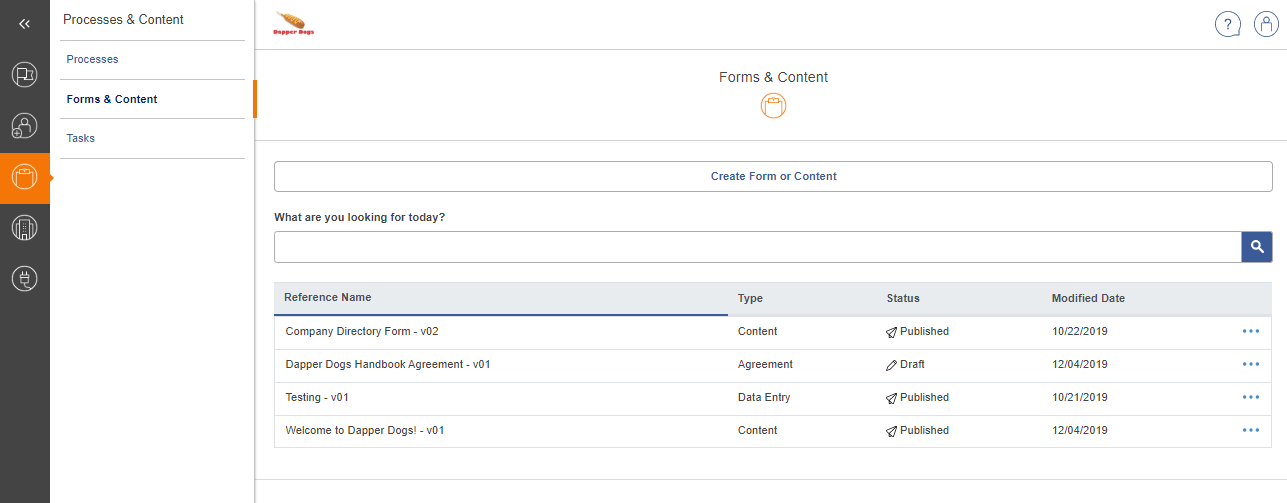Open more options for Welcome to Dapper Dogs
The width and height of the screenshot is (1287, 503).
tap(1250, 430)
